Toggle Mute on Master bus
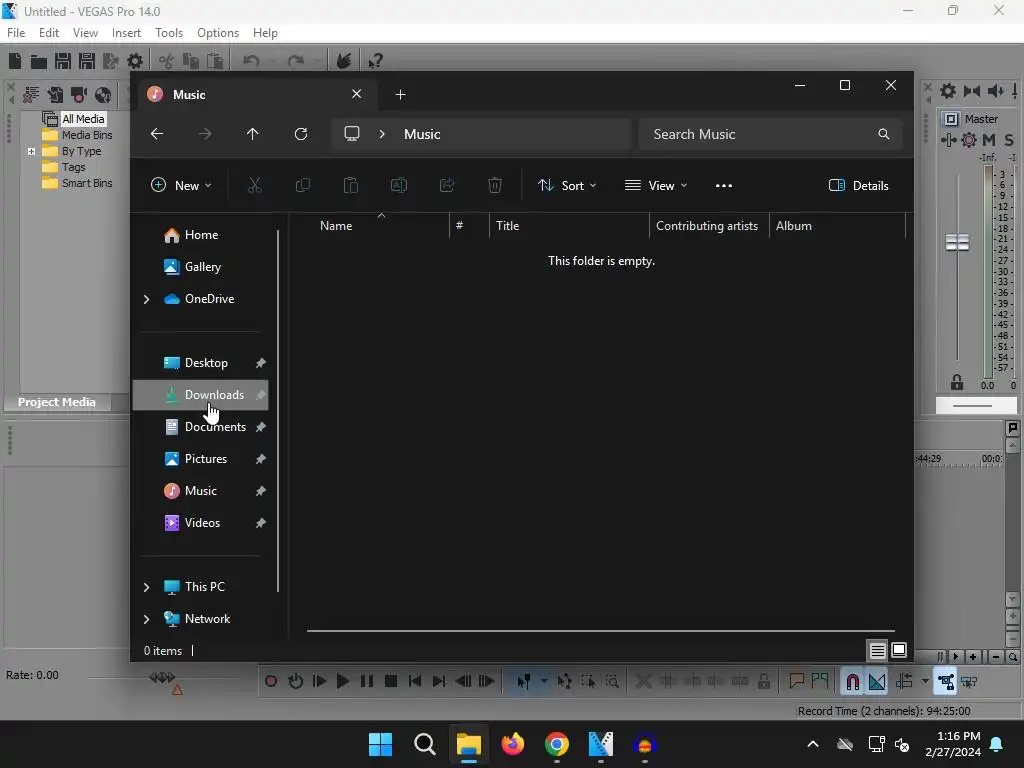 tap(989, 140)
